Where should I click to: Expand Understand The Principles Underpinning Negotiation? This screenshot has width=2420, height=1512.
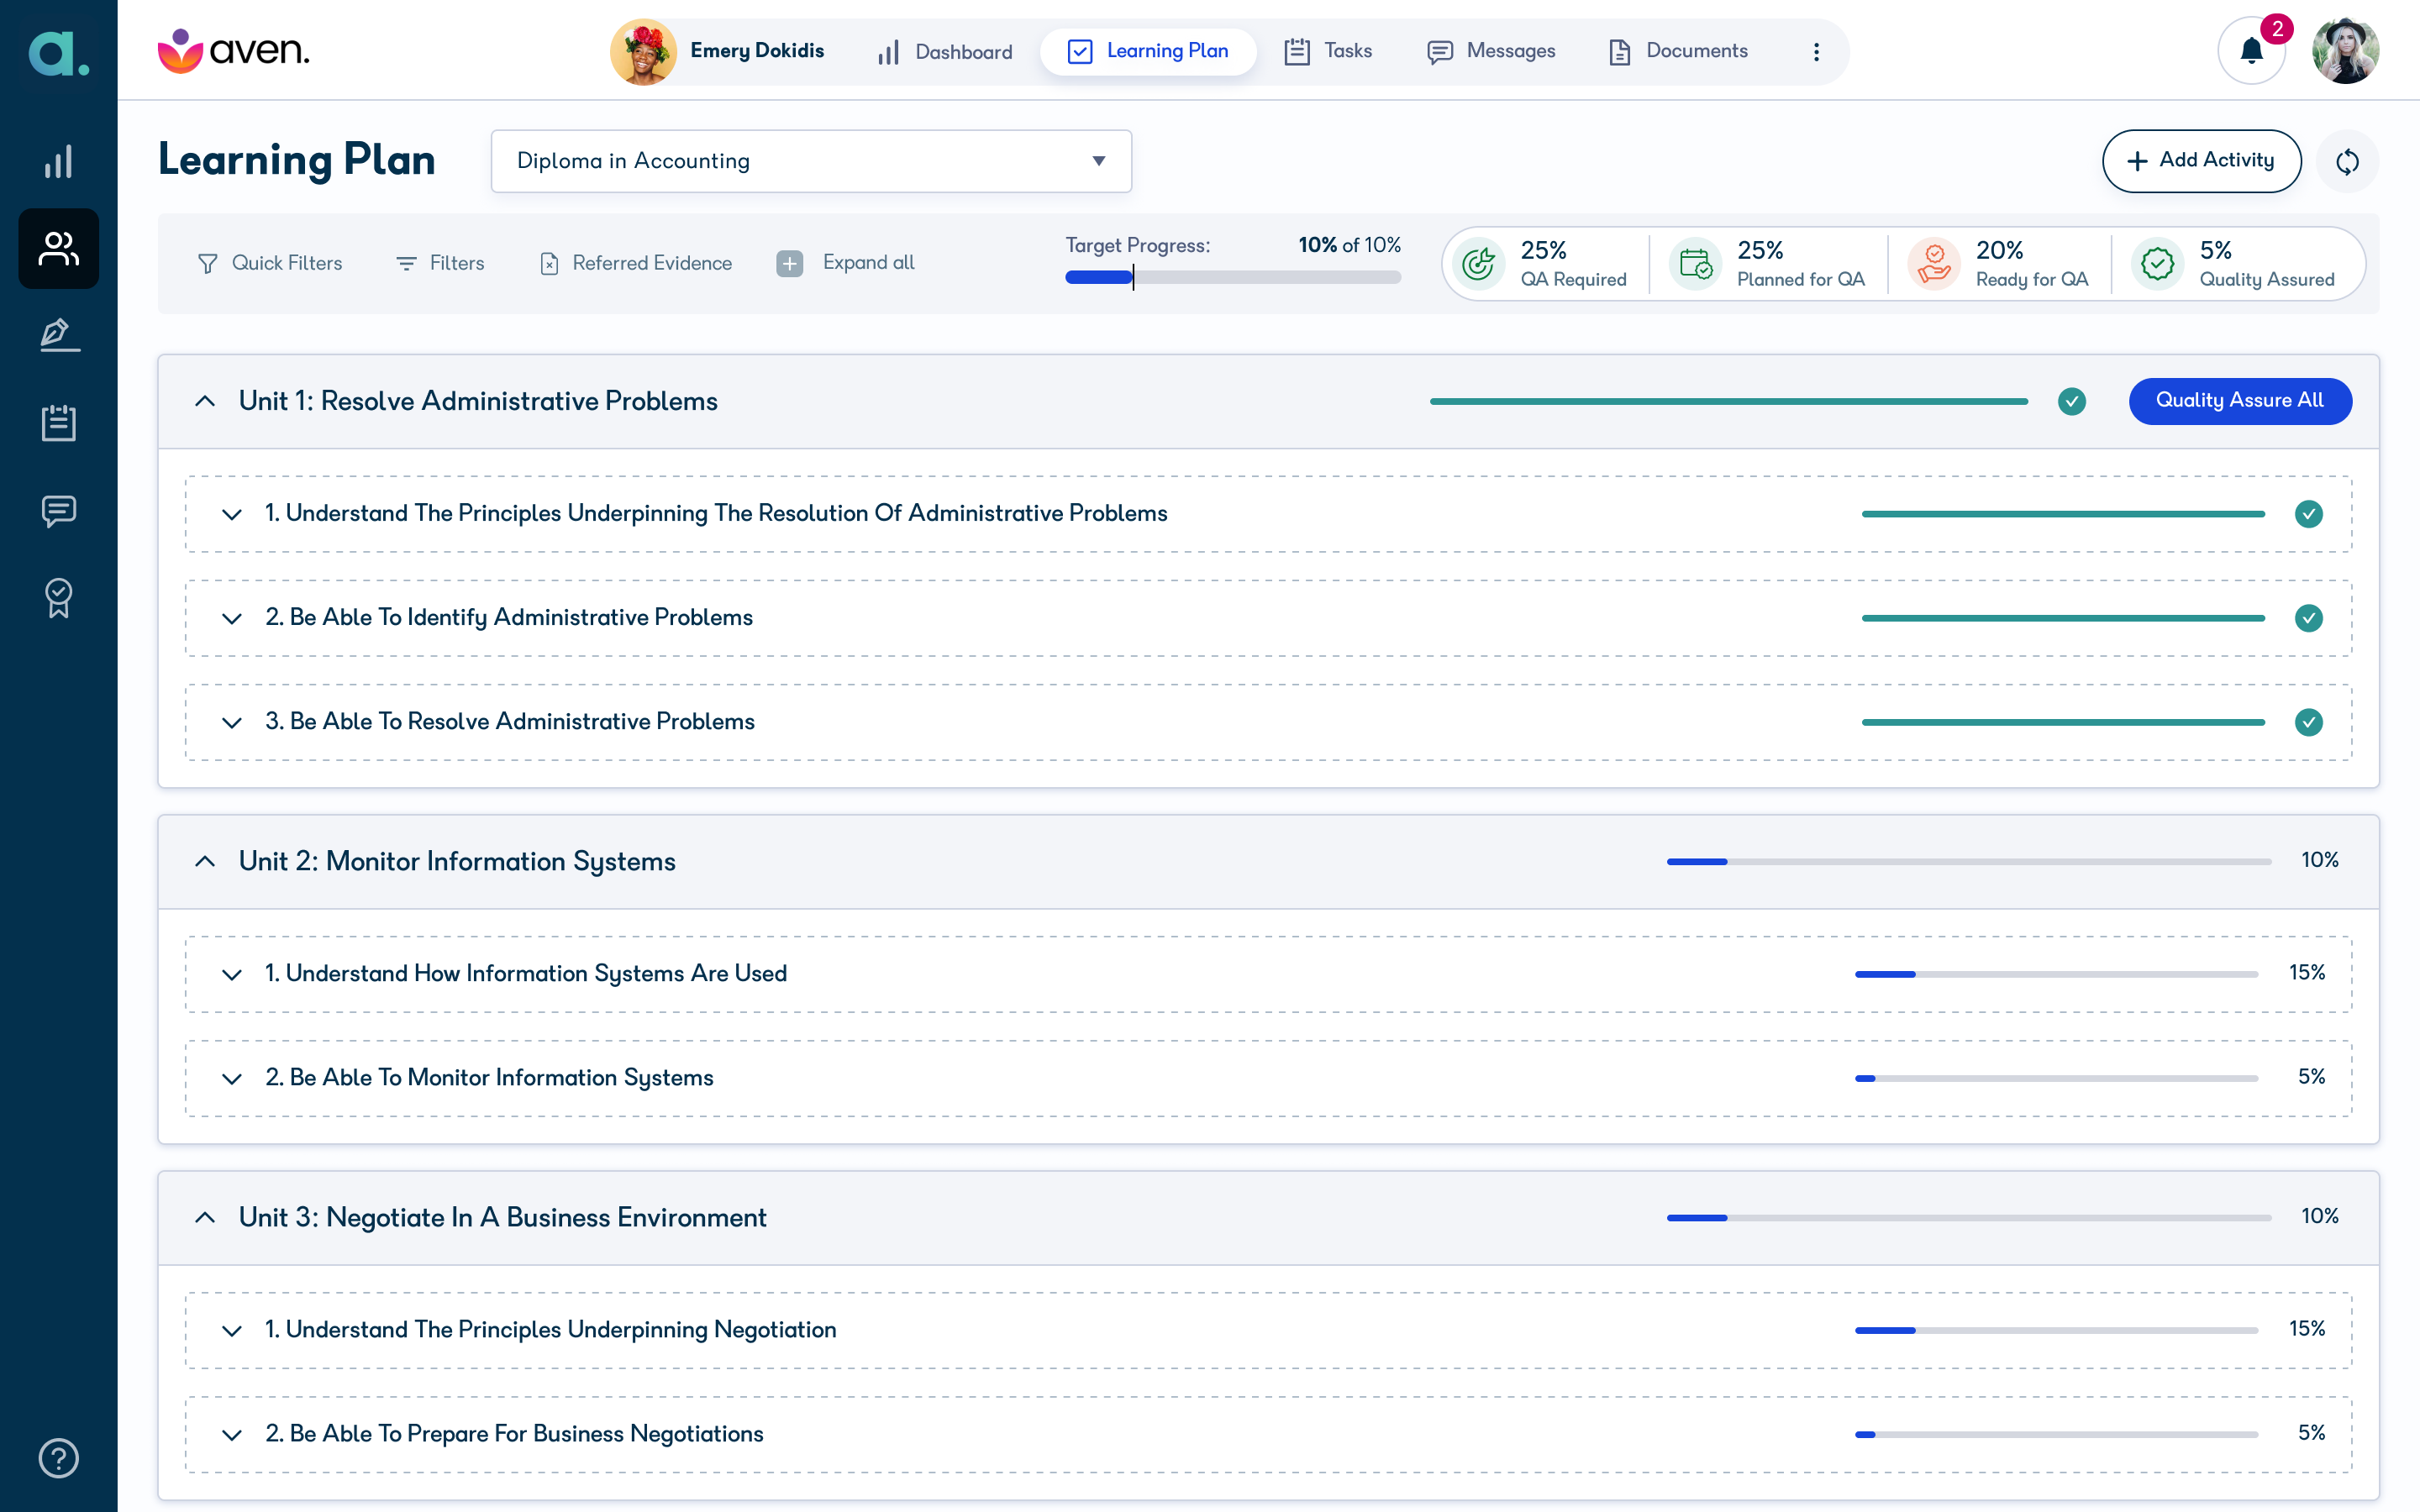point(232,1330)
